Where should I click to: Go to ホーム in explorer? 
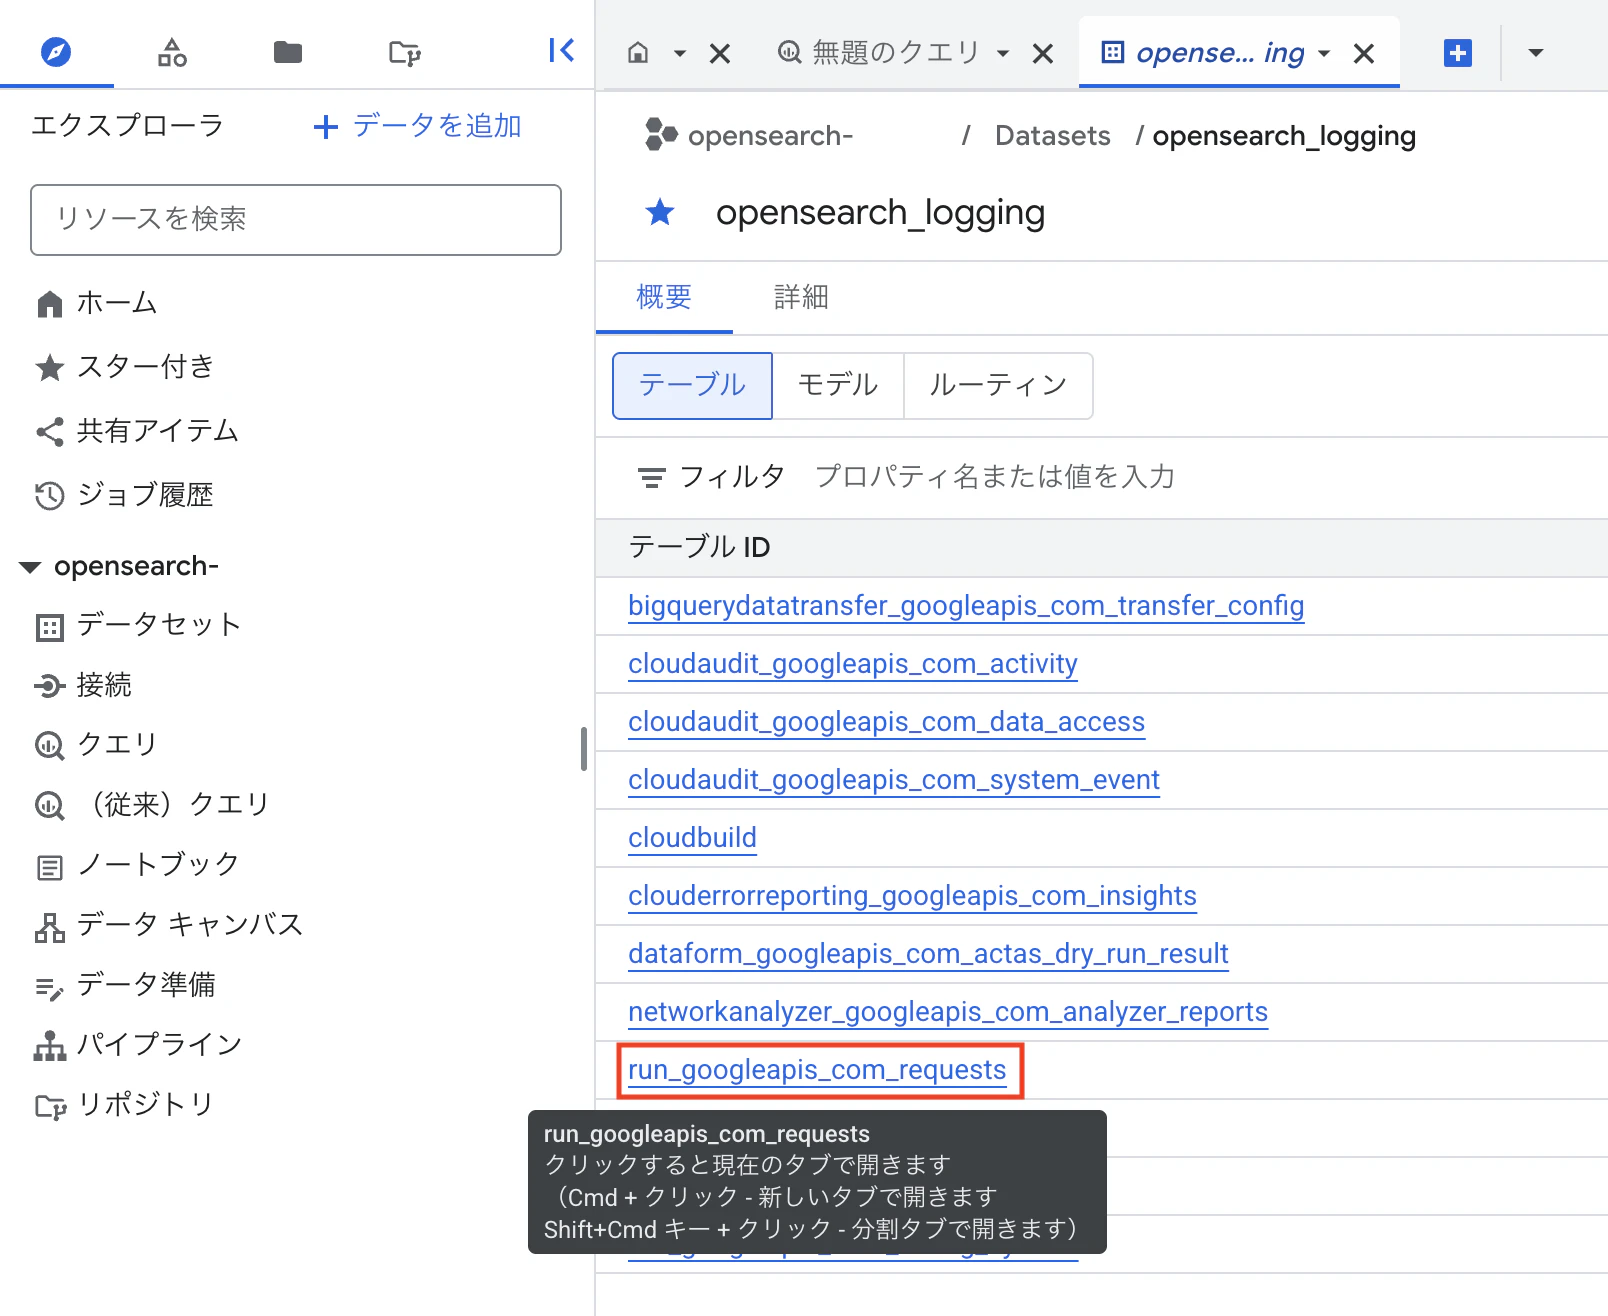[96, 302]
